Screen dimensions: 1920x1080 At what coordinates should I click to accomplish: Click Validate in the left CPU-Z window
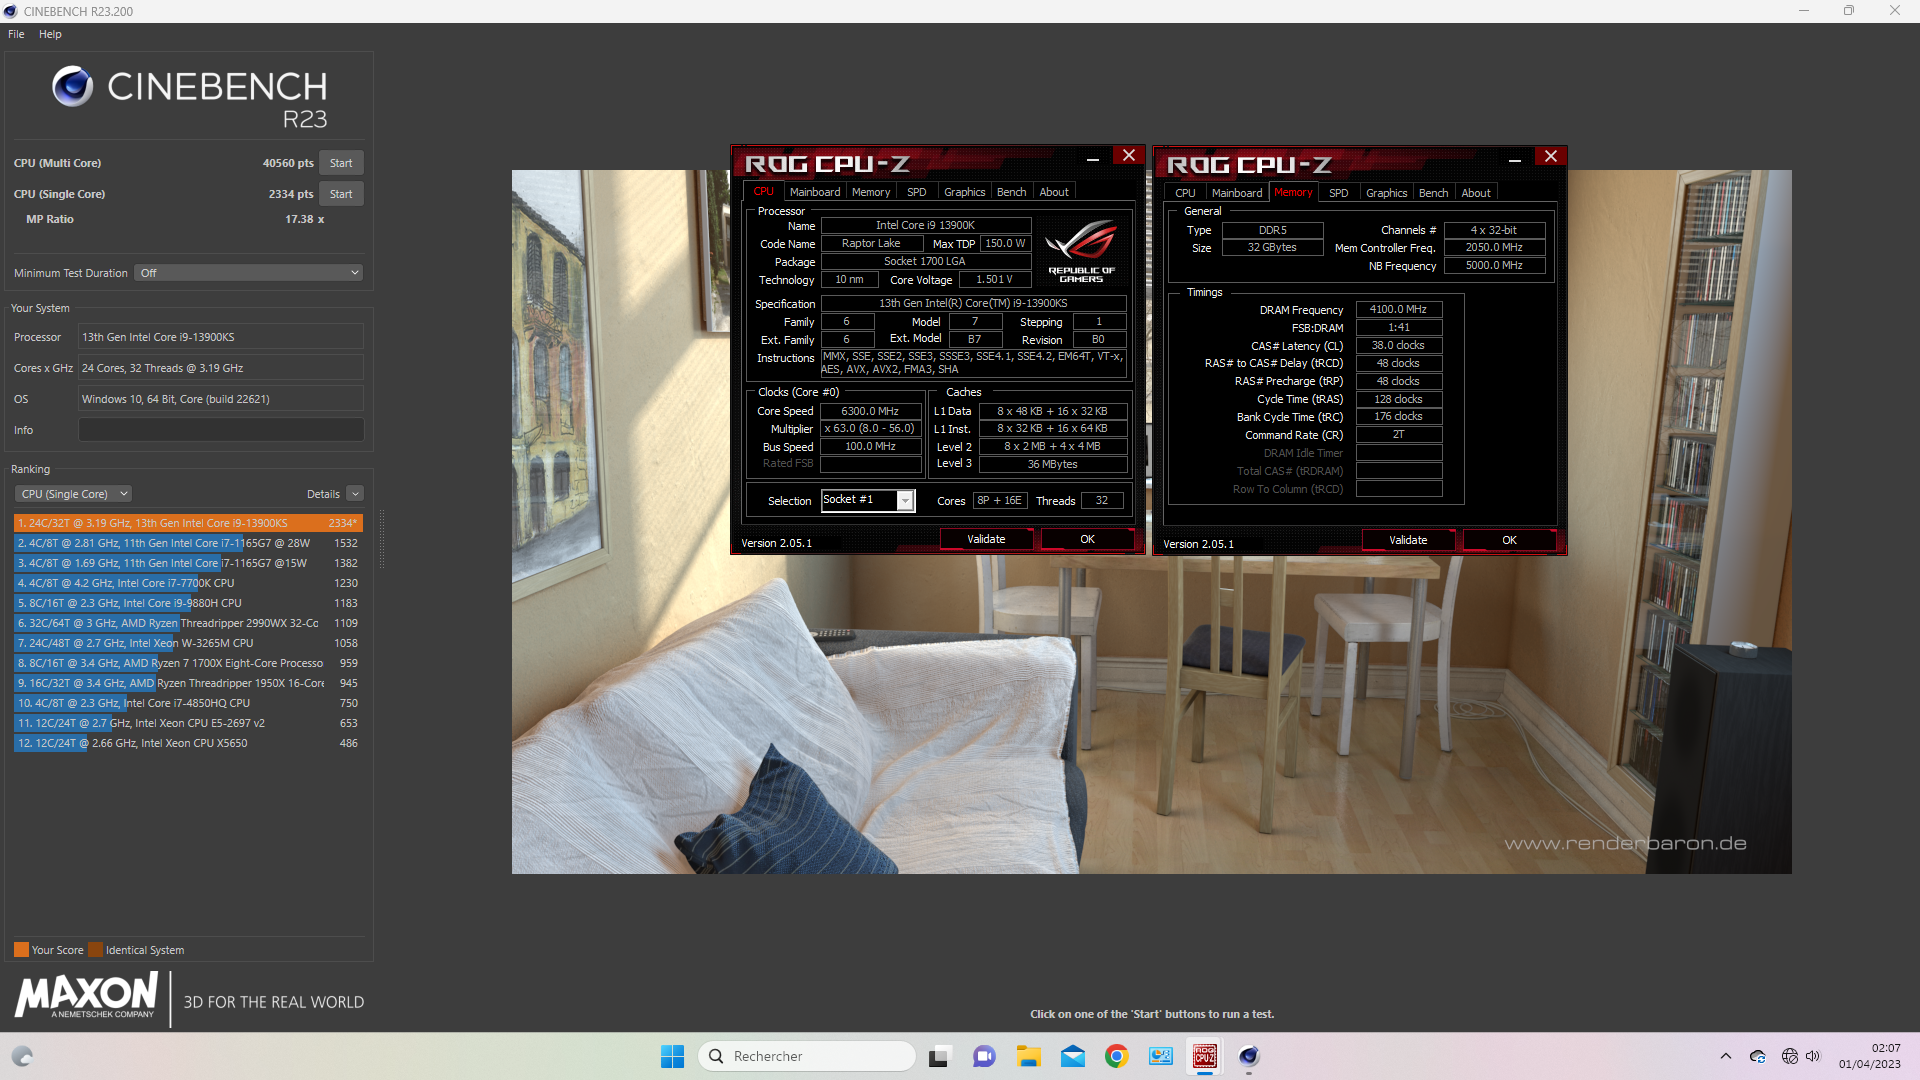point(985,539)
